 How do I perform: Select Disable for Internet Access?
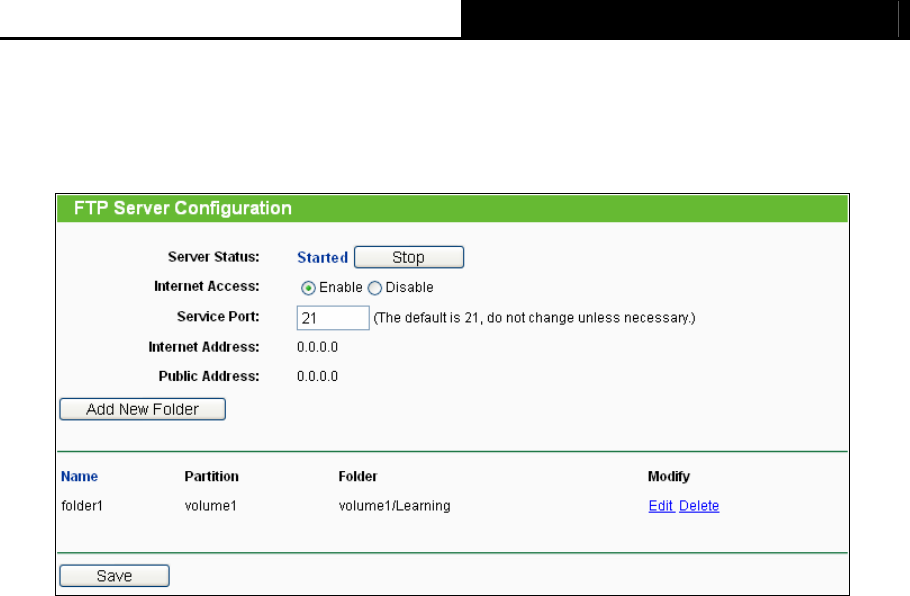[x=375, y=288]
